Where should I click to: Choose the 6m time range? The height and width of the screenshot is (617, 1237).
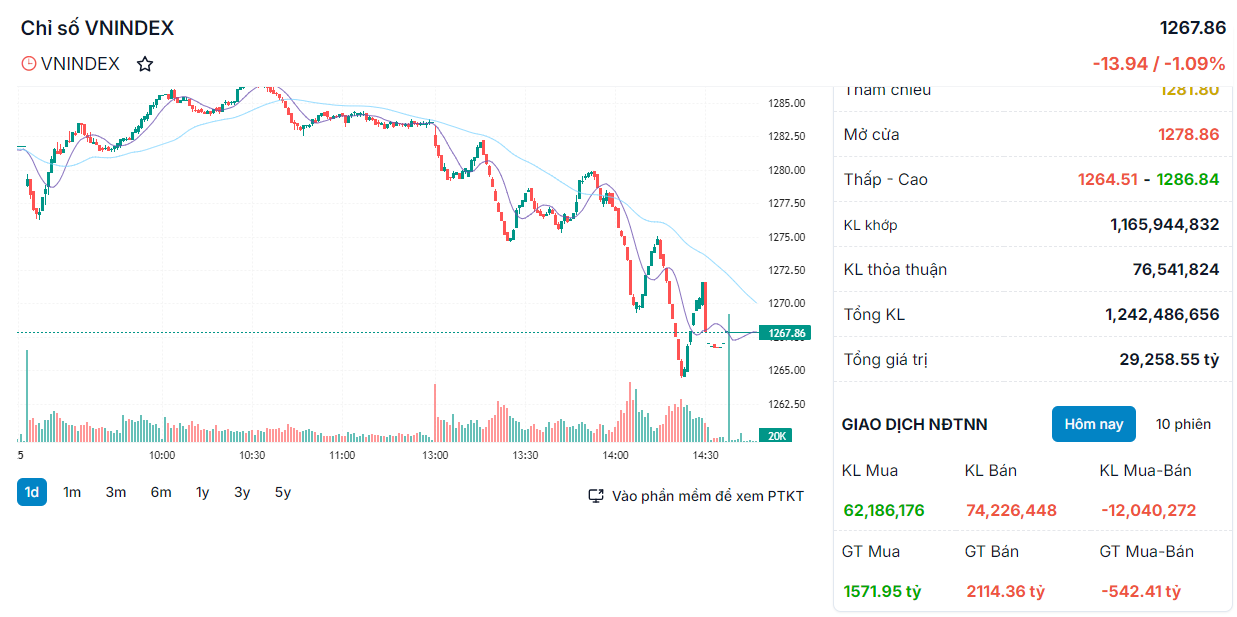click(161, 492)
